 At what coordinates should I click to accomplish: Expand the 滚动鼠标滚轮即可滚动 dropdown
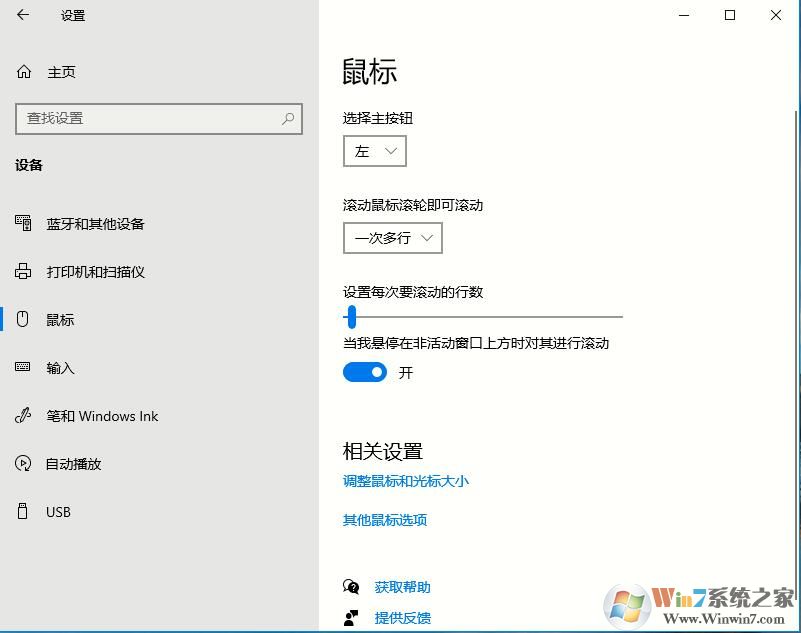point(392,238)
